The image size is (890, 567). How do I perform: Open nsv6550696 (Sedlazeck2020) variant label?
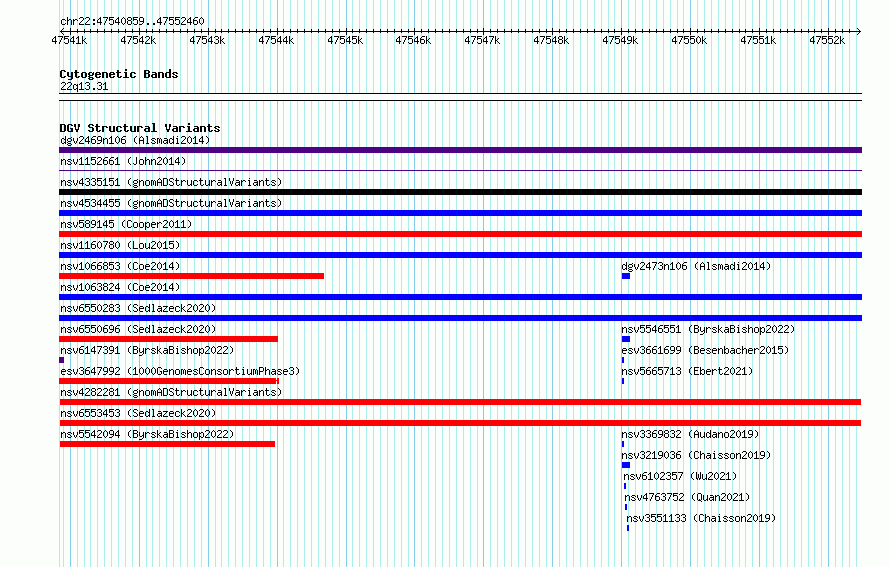138,329
